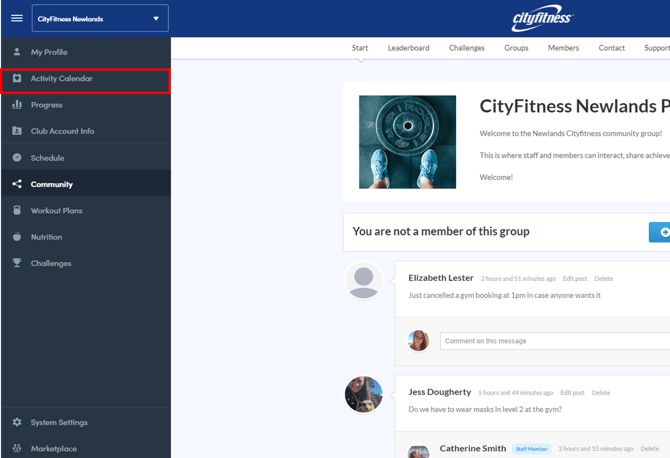670x458 pixels.
Task: Click the weight plate group image
Action: (x=407, y=142)
